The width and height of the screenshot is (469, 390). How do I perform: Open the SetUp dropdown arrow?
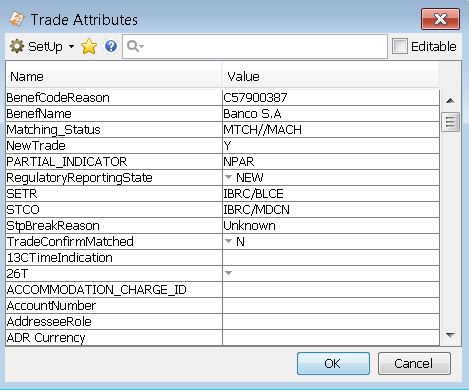click(x=71, y=46)
